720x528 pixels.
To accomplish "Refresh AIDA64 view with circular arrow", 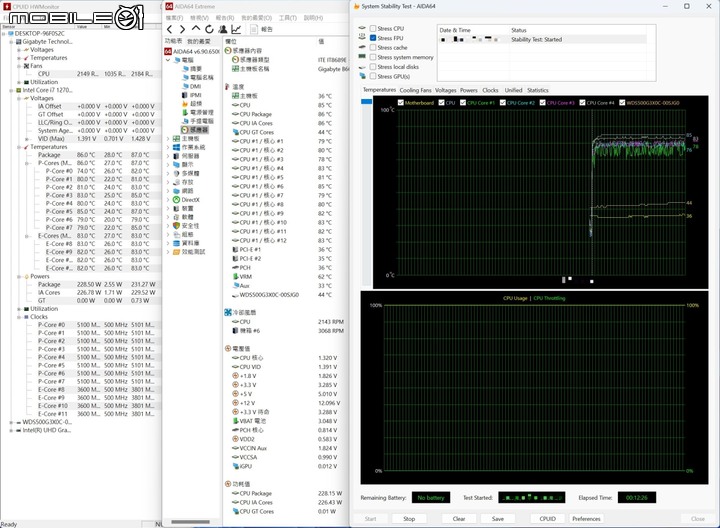I will pyautogui.click(x=209, y=29).
